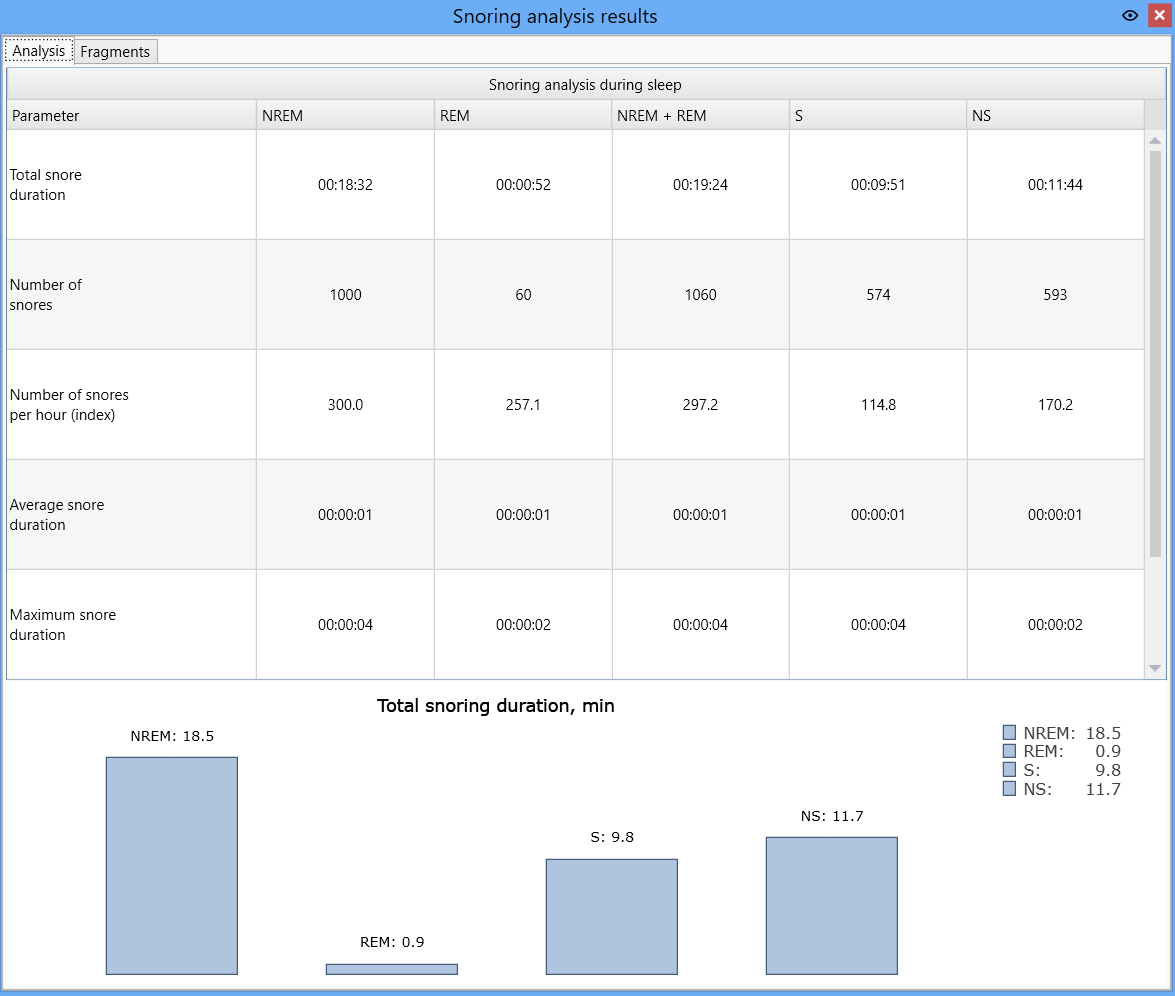1175x996 pixels.
Task: Click the vertical scrollbar thumb
Action: 1155,354
